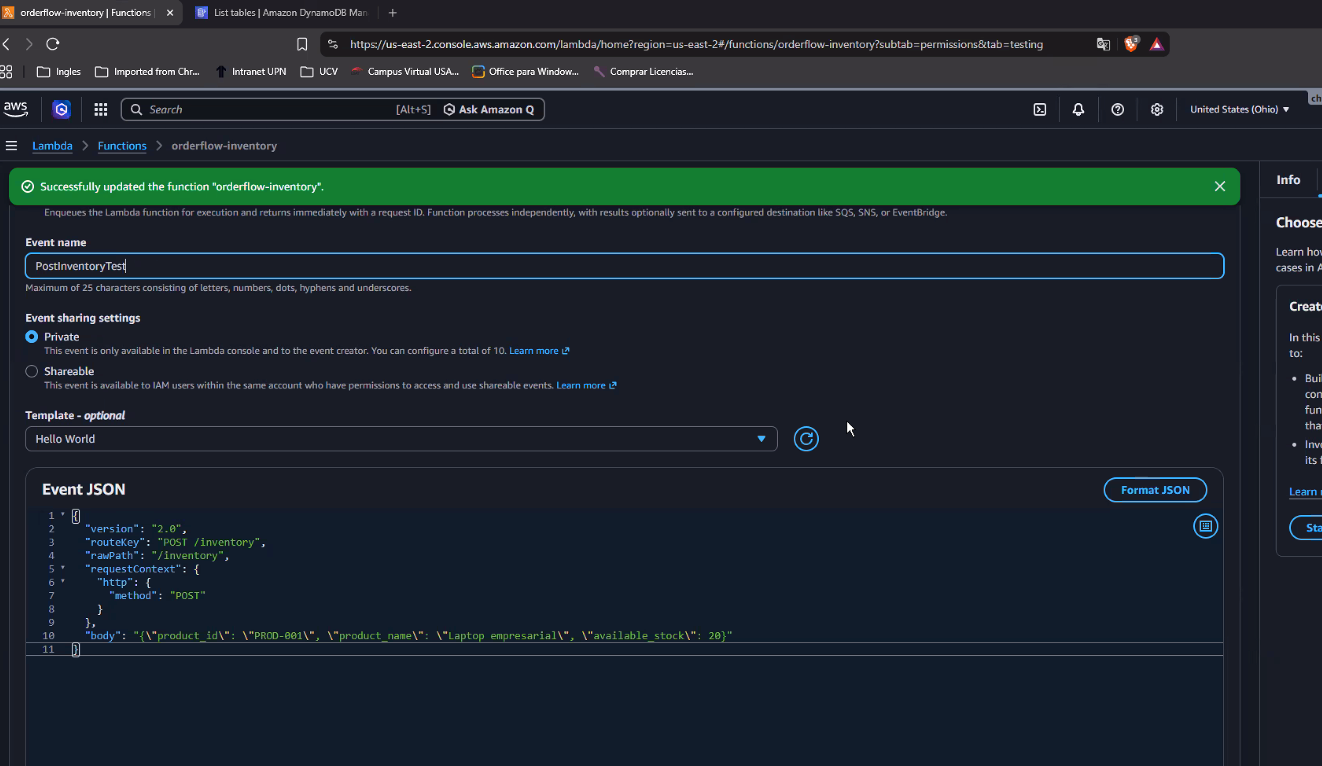1322x766 pixels.
Task: Go to Lambda via the breadcrumb link
Action: [x=52, y=146]
